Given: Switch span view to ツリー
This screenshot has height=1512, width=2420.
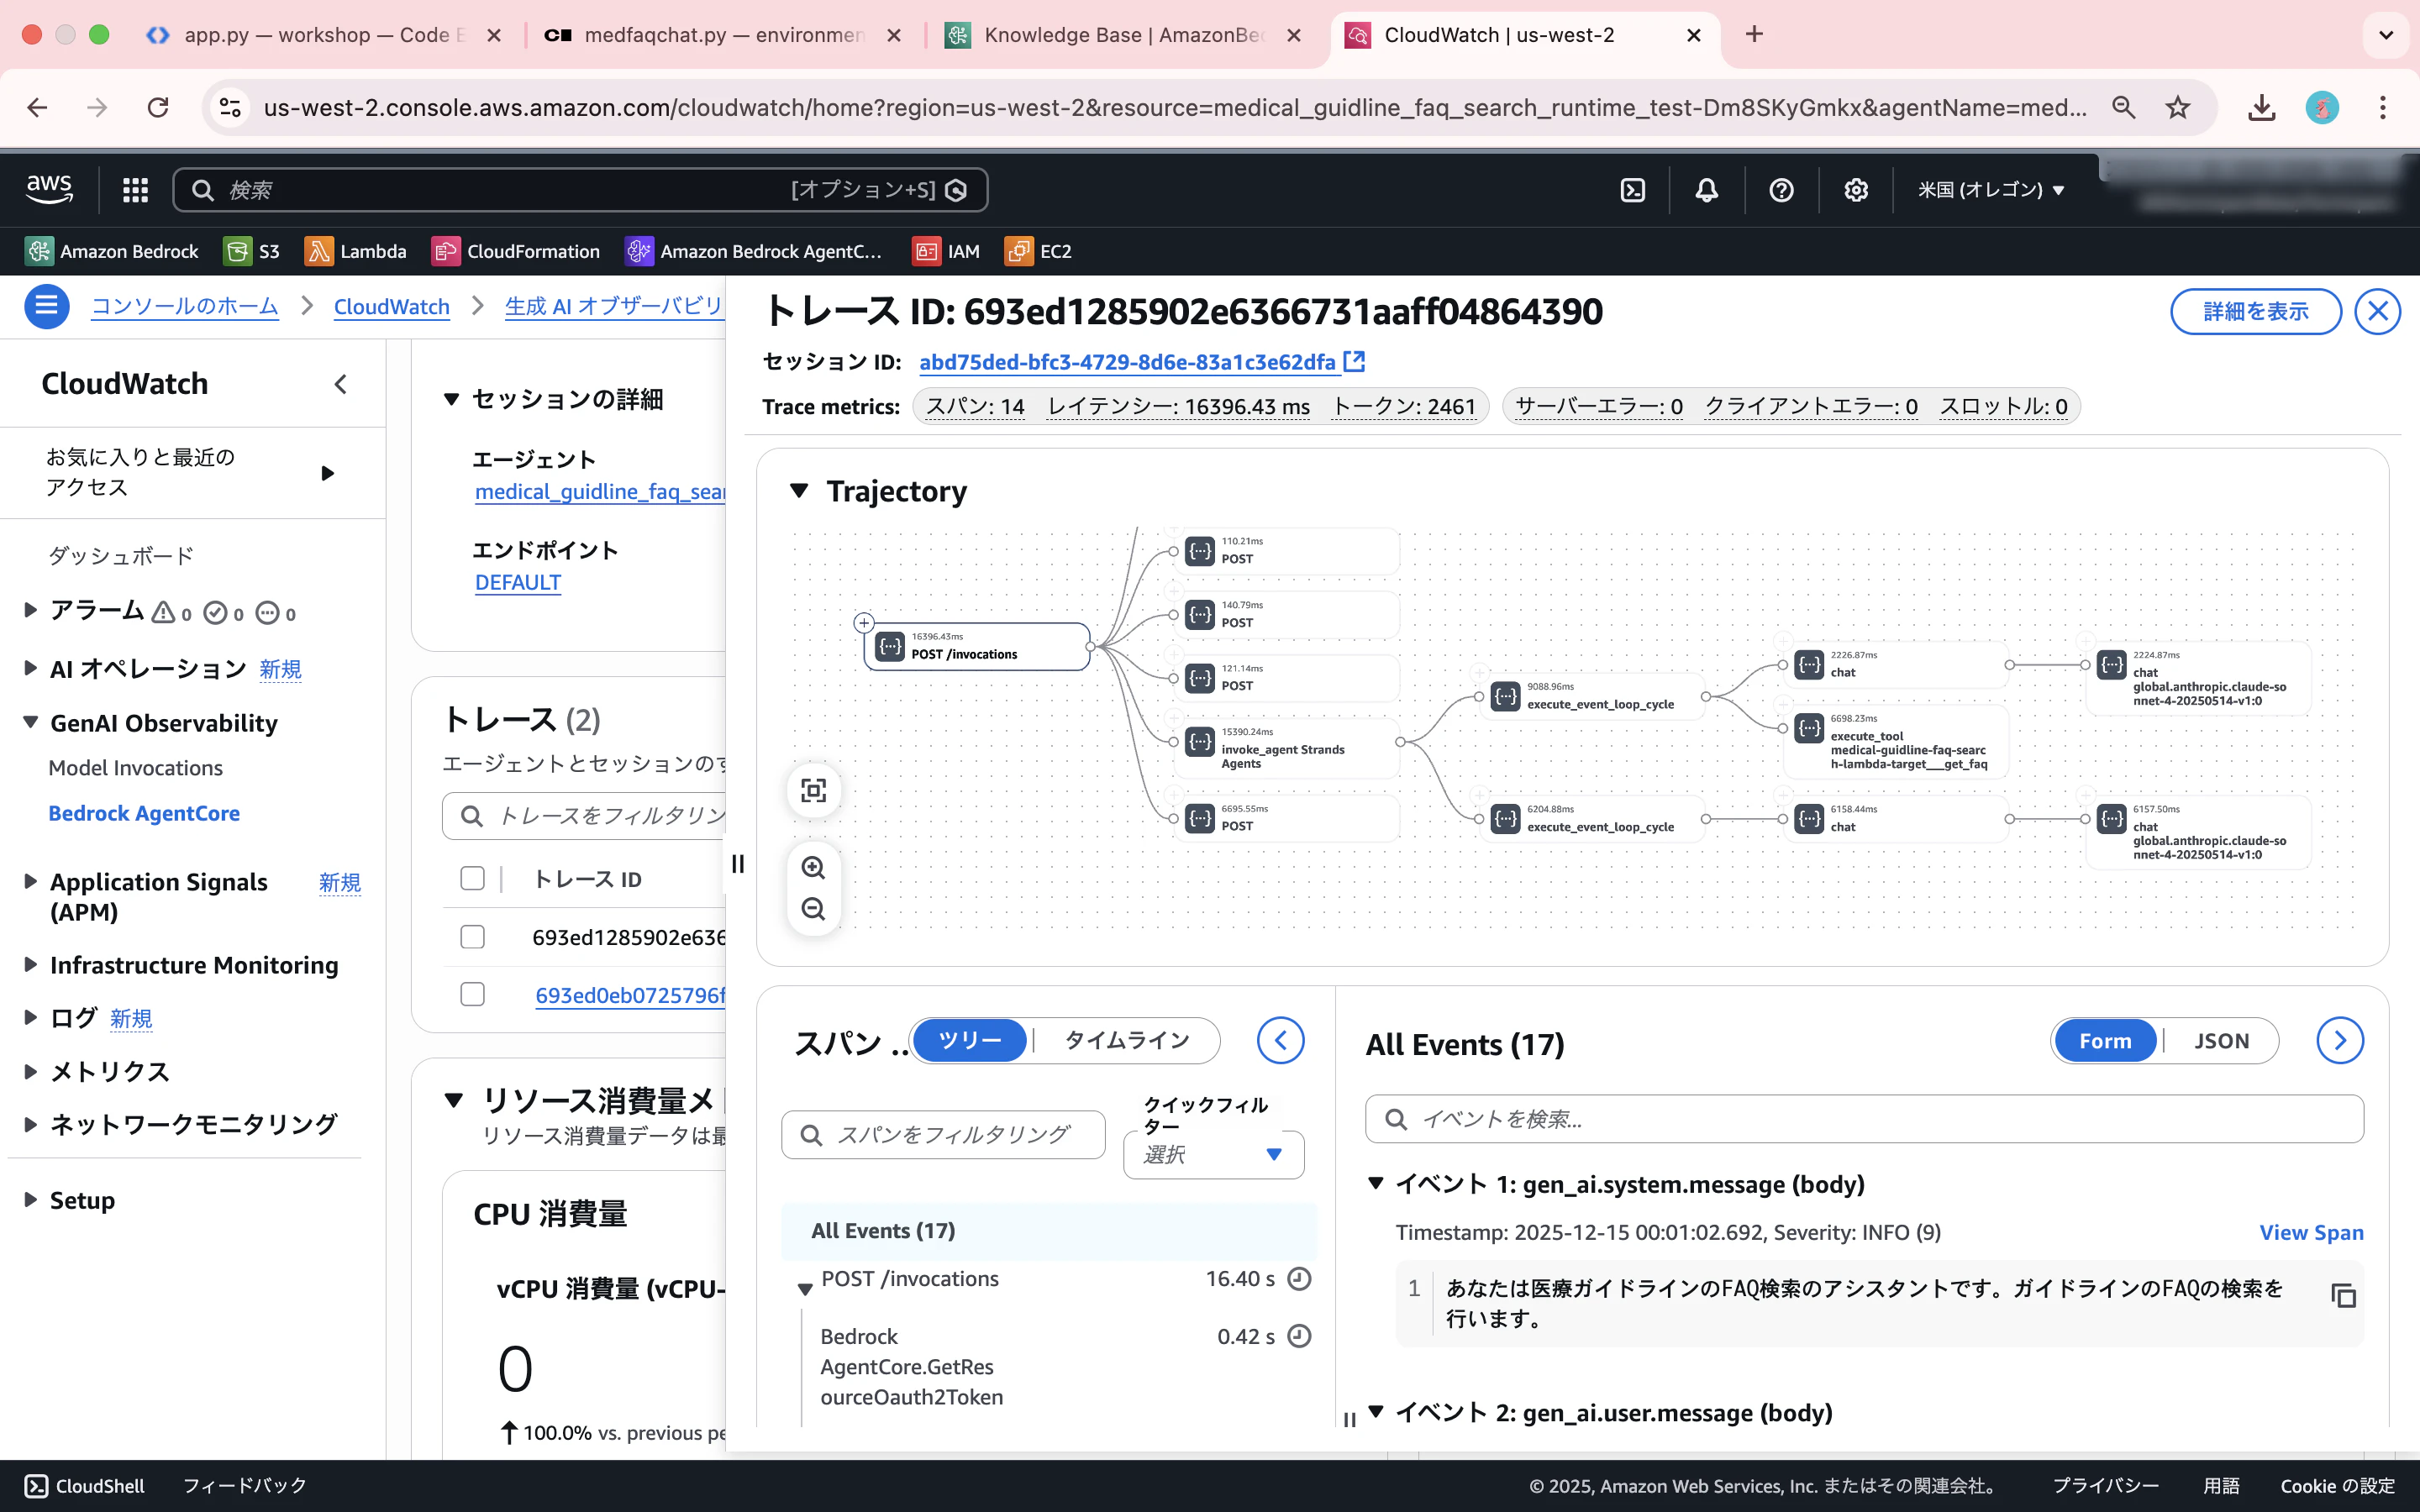Looking at the screenshot, I should [x=970, y=1041].
